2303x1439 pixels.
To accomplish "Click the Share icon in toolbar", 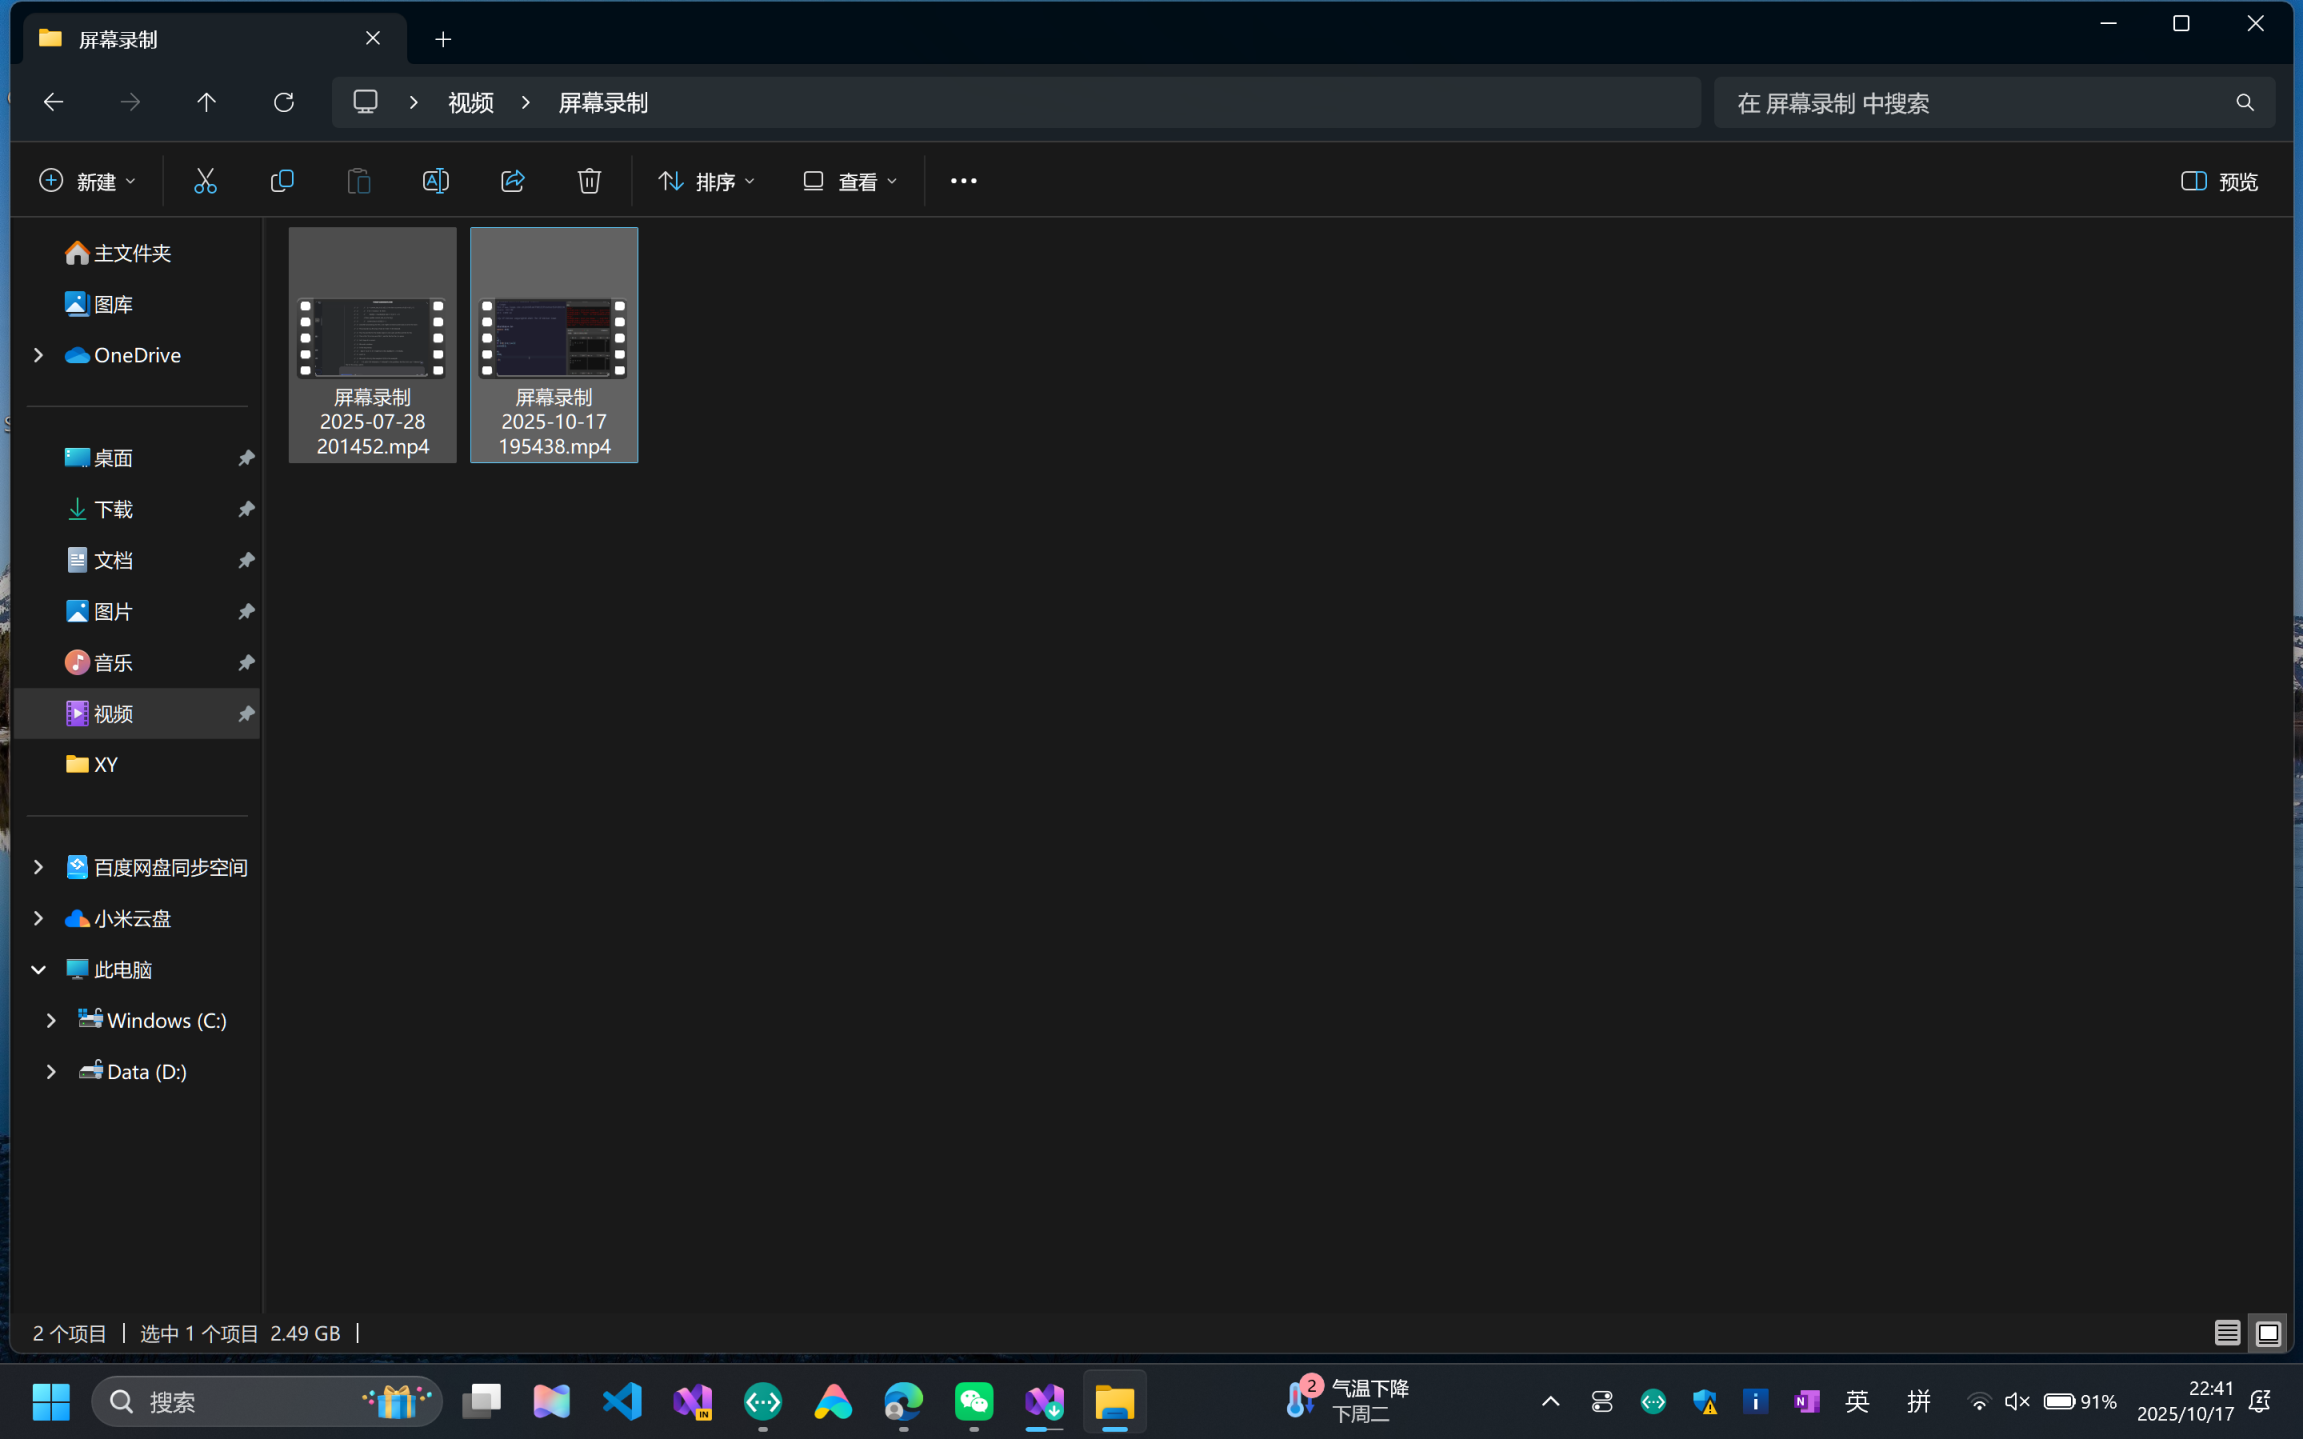I will [512, 181].
